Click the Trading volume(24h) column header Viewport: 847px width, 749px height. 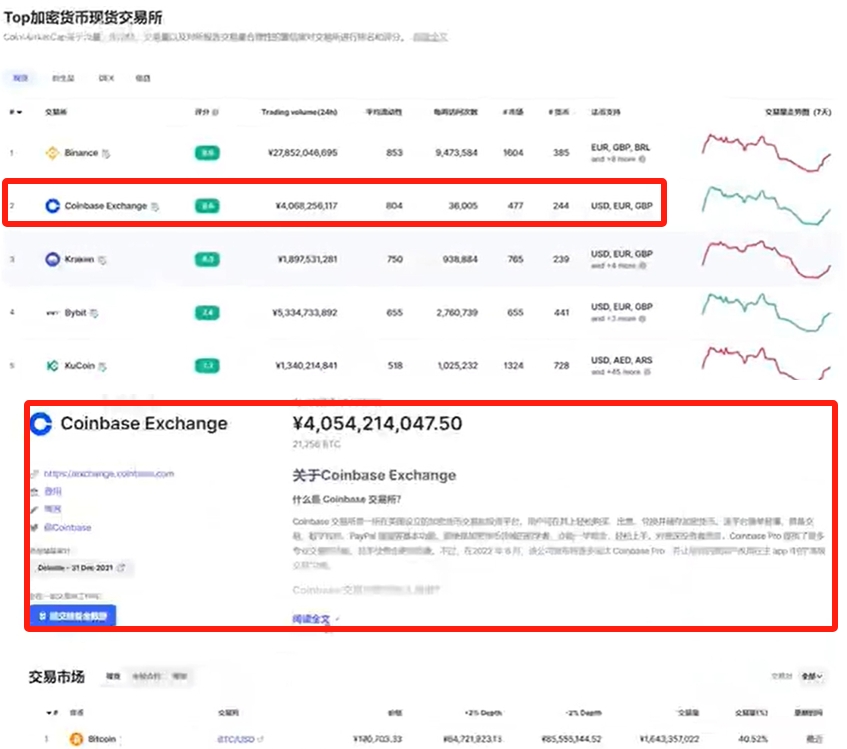[x=299, y=112]
